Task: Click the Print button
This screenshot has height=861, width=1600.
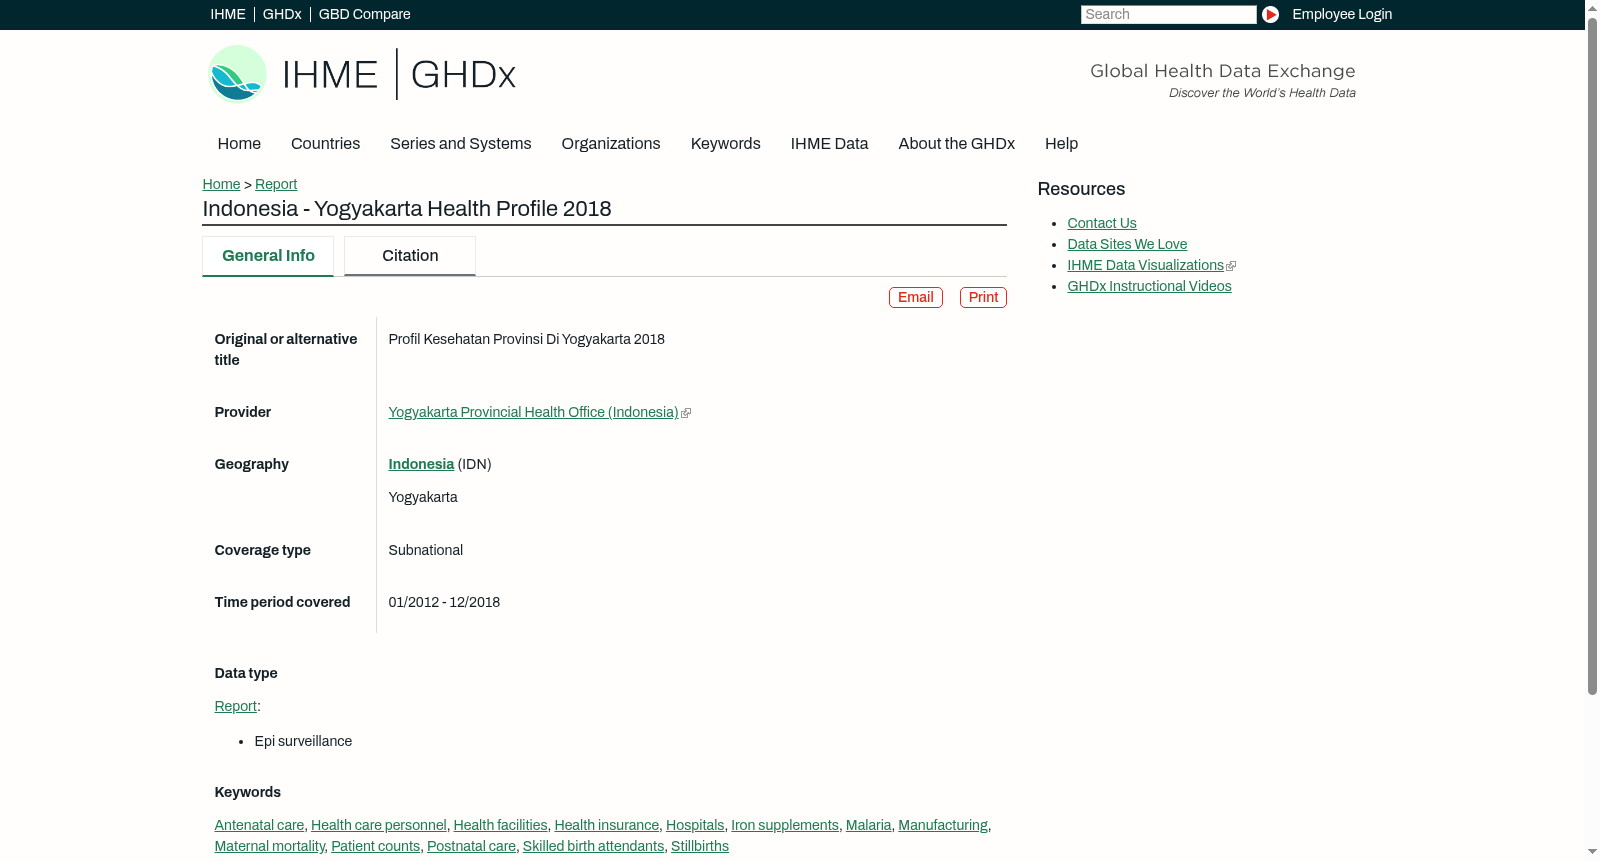Action: [983, 297]
